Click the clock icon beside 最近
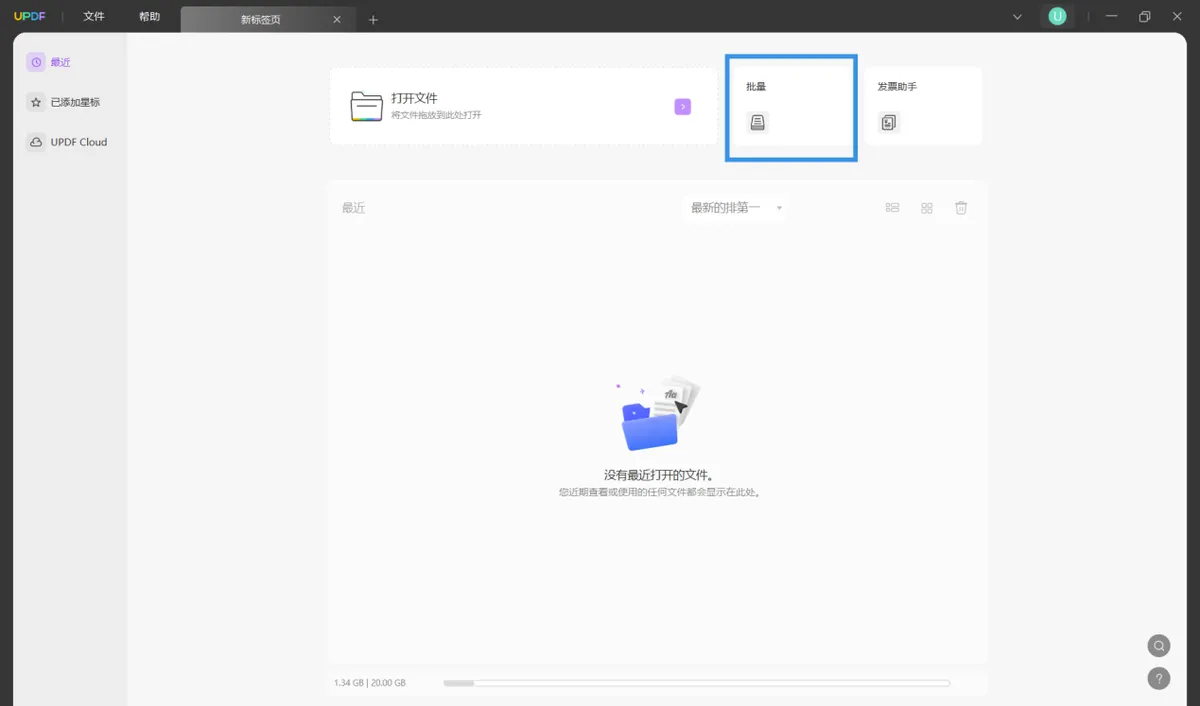Screen dimensions: 1200x706 pos(36,62)
